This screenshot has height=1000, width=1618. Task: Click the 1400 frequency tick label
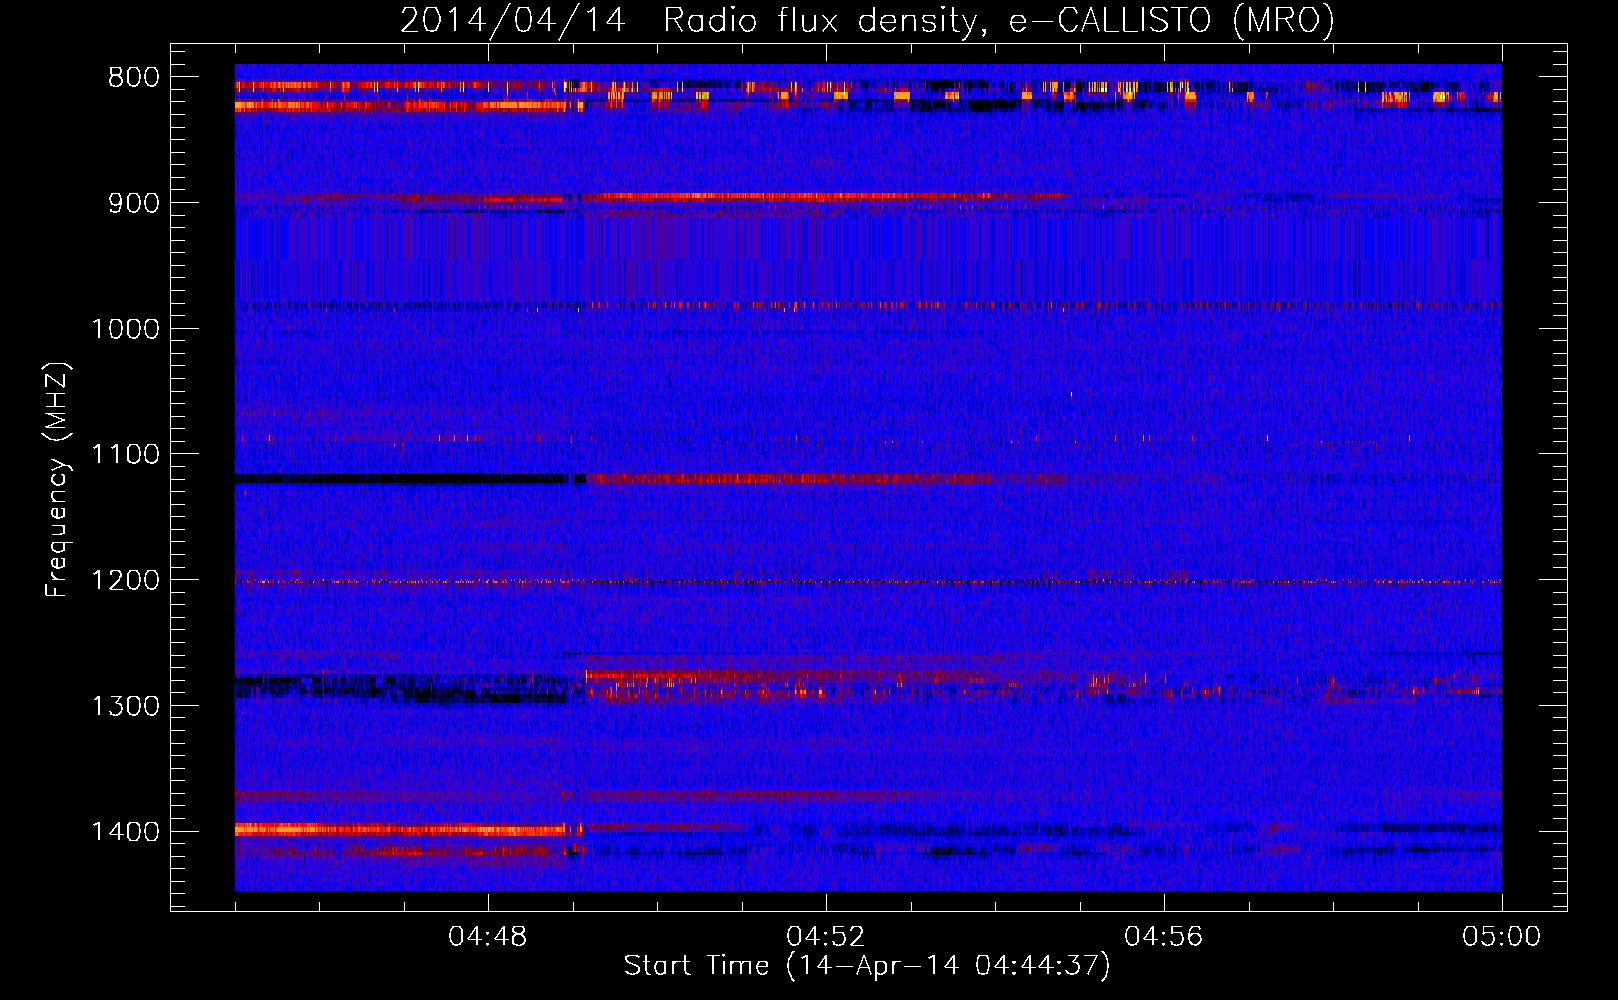click(x=125, y=832)
